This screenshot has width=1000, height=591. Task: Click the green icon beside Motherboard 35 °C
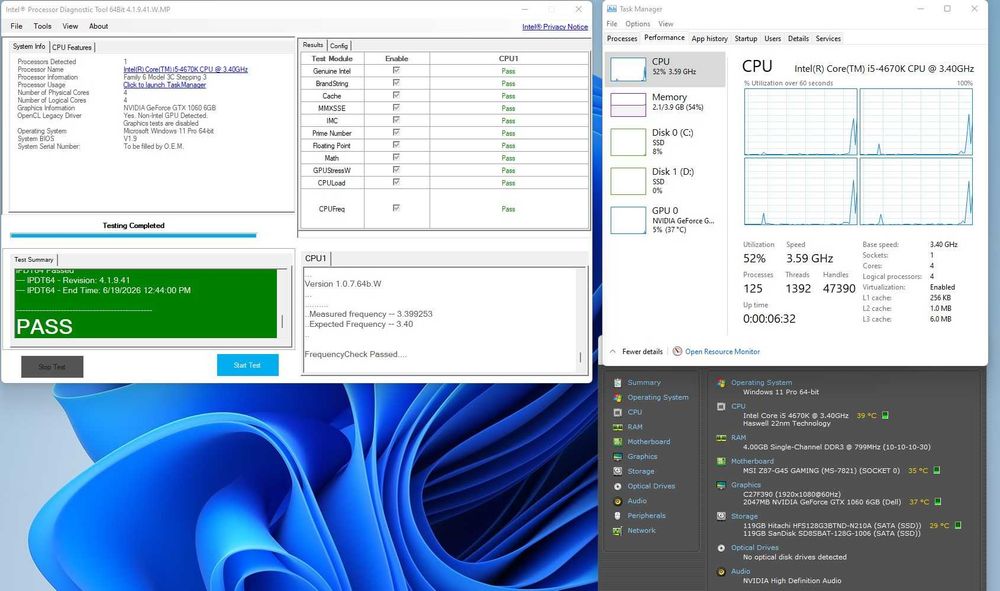936,471
